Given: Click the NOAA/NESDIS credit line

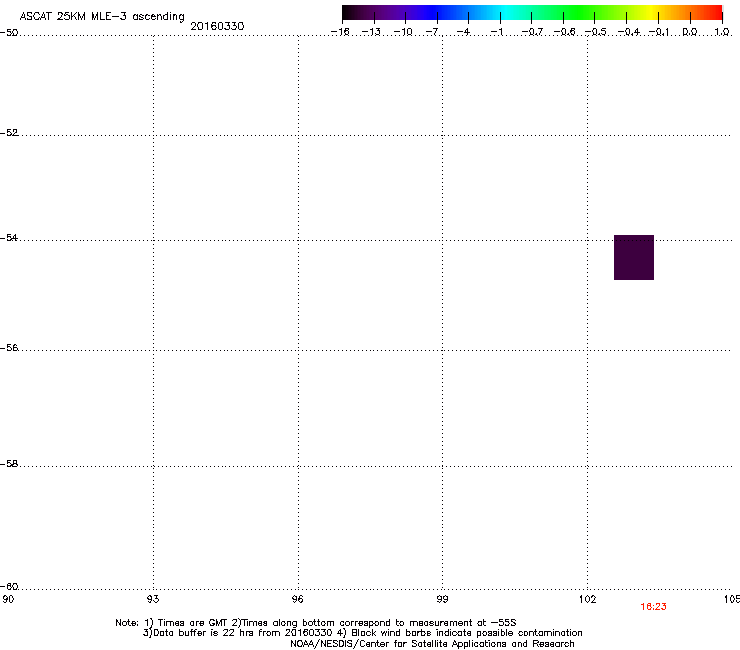Looking at the screenshot, I should 432,644.
